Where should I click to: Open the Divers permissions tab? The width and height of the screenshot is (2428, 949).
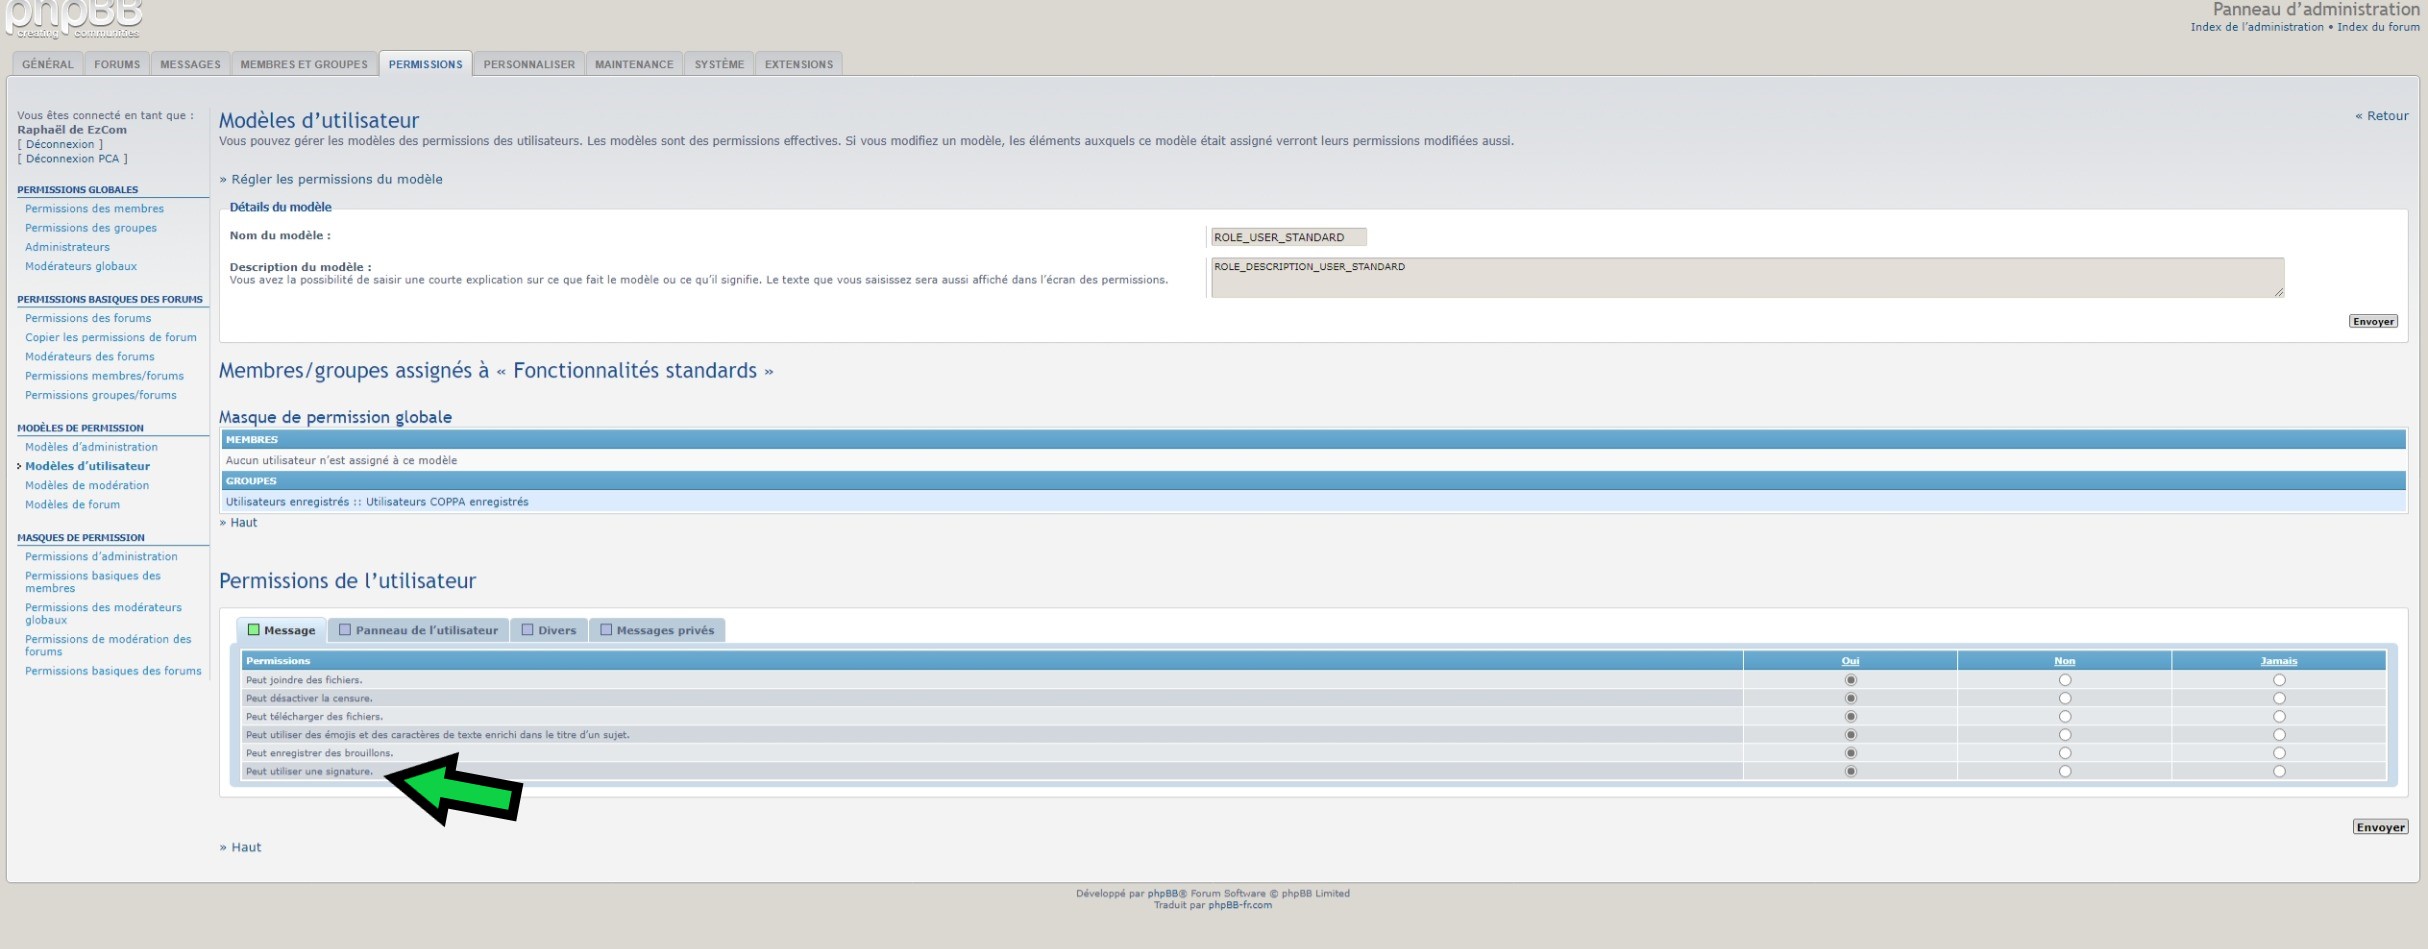(x=549, y=630)
